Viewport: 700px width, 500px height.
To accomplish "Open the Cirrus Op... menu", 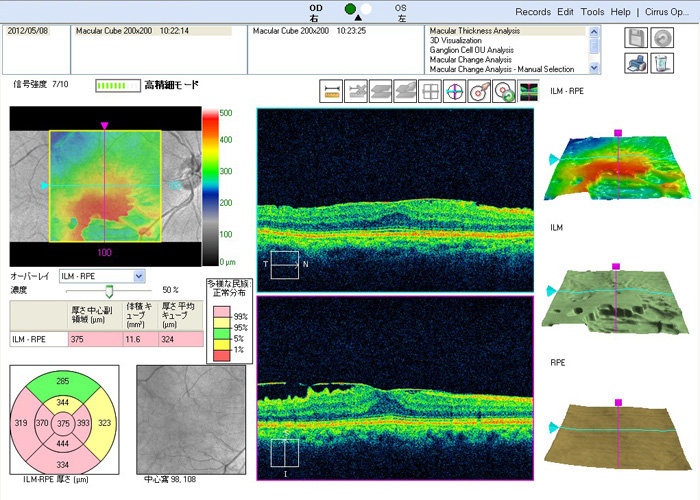I will click(667, 12).
